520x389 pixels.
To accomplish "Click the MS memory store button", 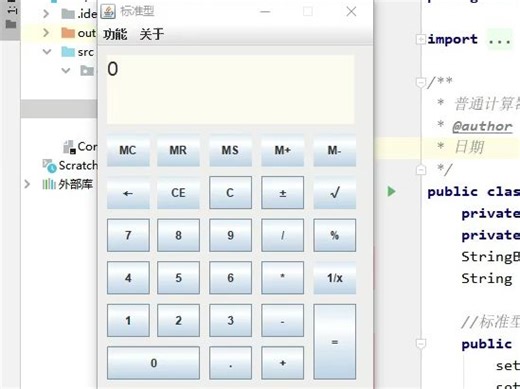I will pos(230,150).
